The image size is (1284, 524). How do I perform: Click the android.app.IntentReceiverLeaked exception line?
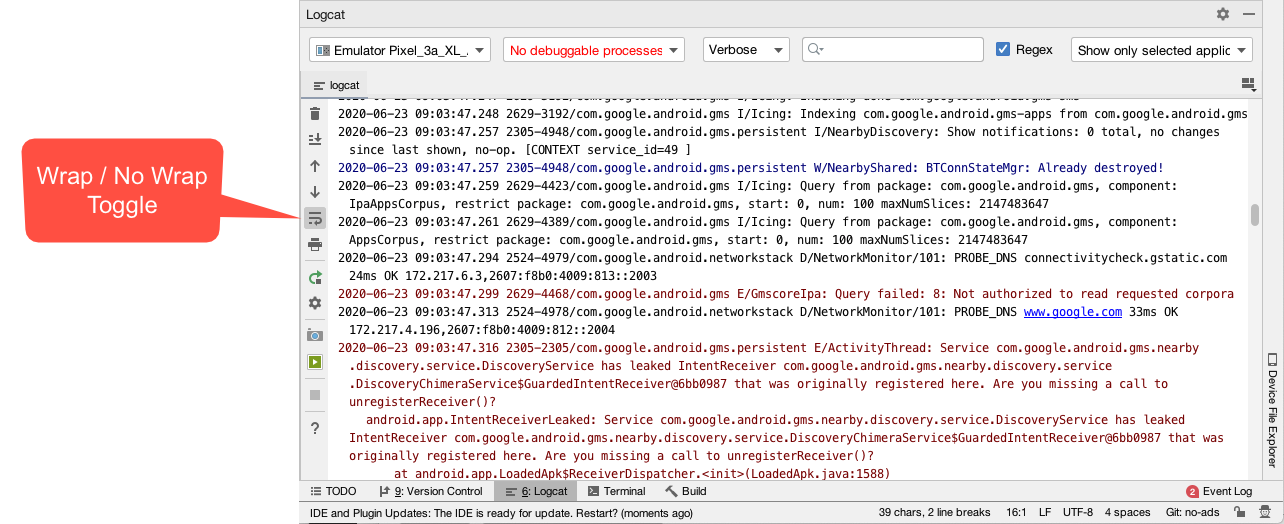pyautogui.click(x=786, y=438)
